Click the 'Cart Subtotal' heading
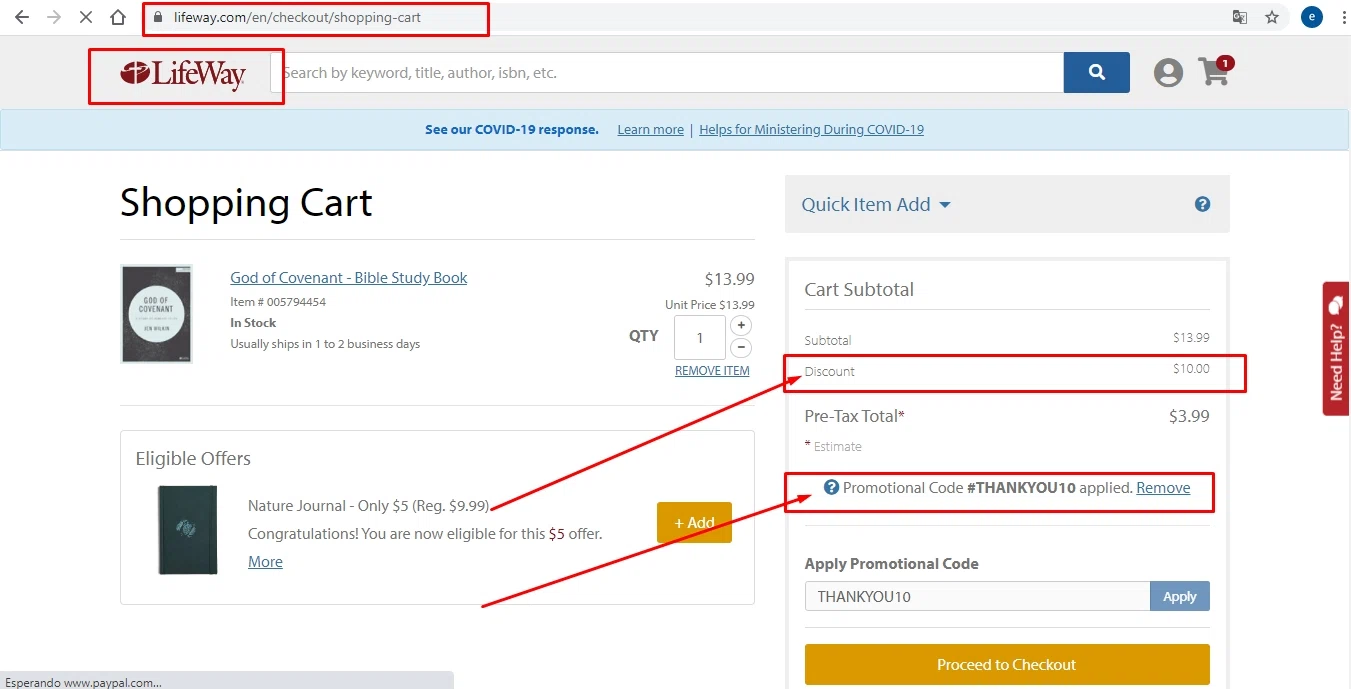This screenshot has width=1351, height=689. [859, 290]
